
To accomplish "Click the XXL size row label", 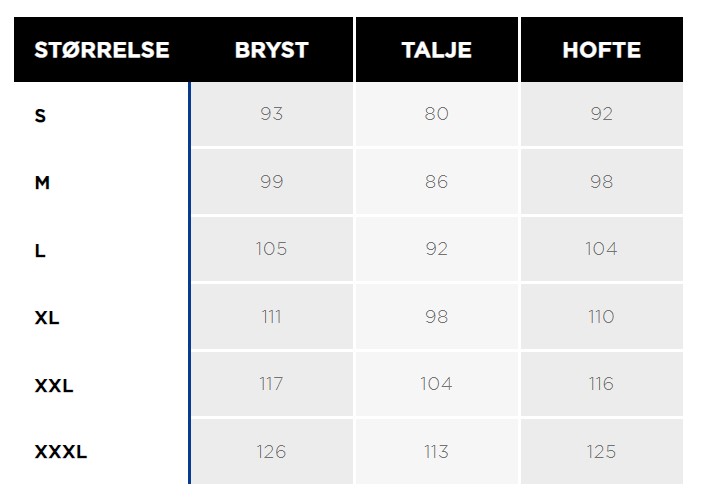I will coord(54,386).
